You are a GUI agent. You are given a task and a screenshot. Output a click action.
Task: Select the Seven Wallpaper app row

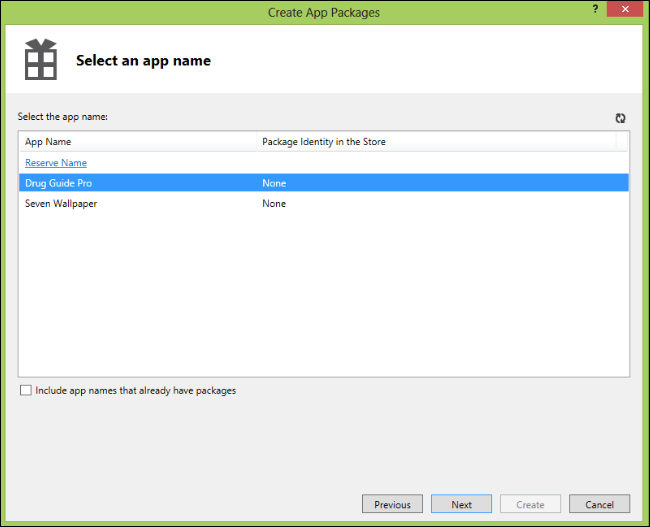coord(61,204)
